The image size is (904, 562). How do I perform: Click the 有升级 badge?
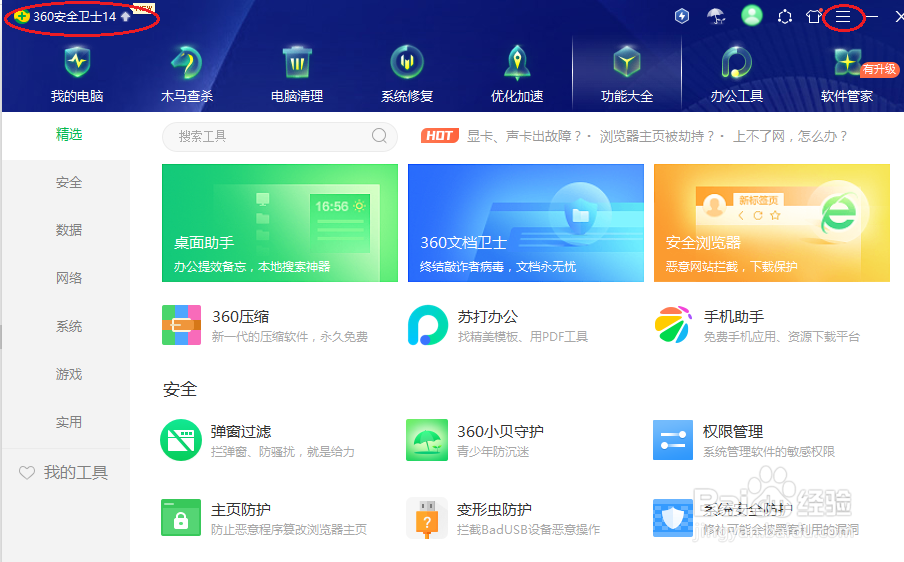[x=879, y=69]
